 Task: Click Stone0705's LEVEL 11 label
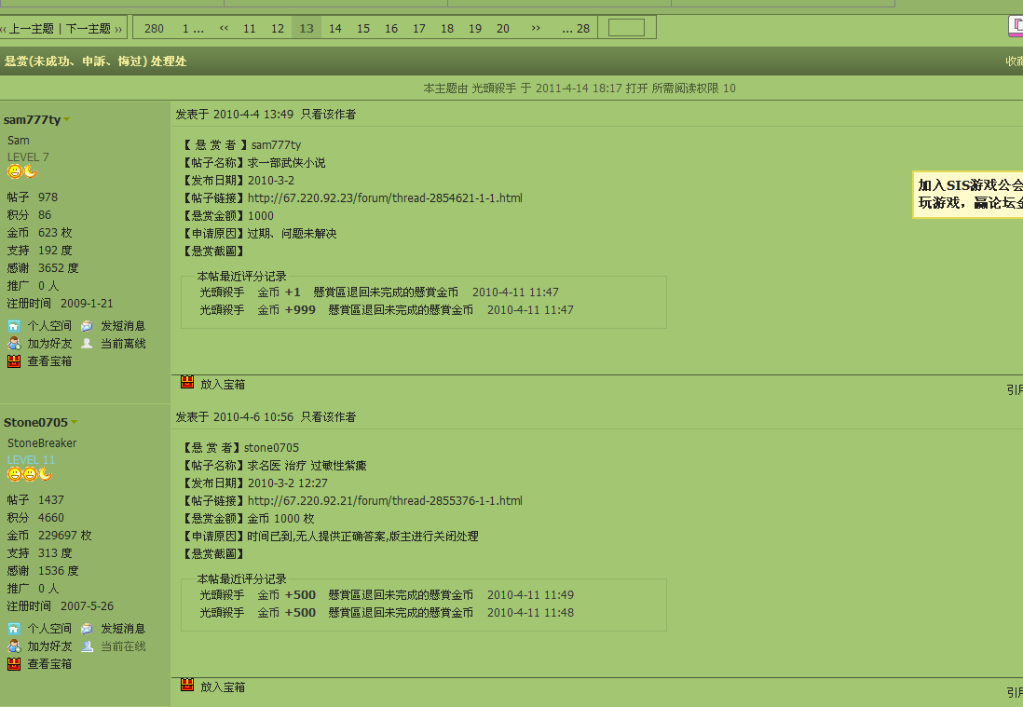[x=31, y=459]
